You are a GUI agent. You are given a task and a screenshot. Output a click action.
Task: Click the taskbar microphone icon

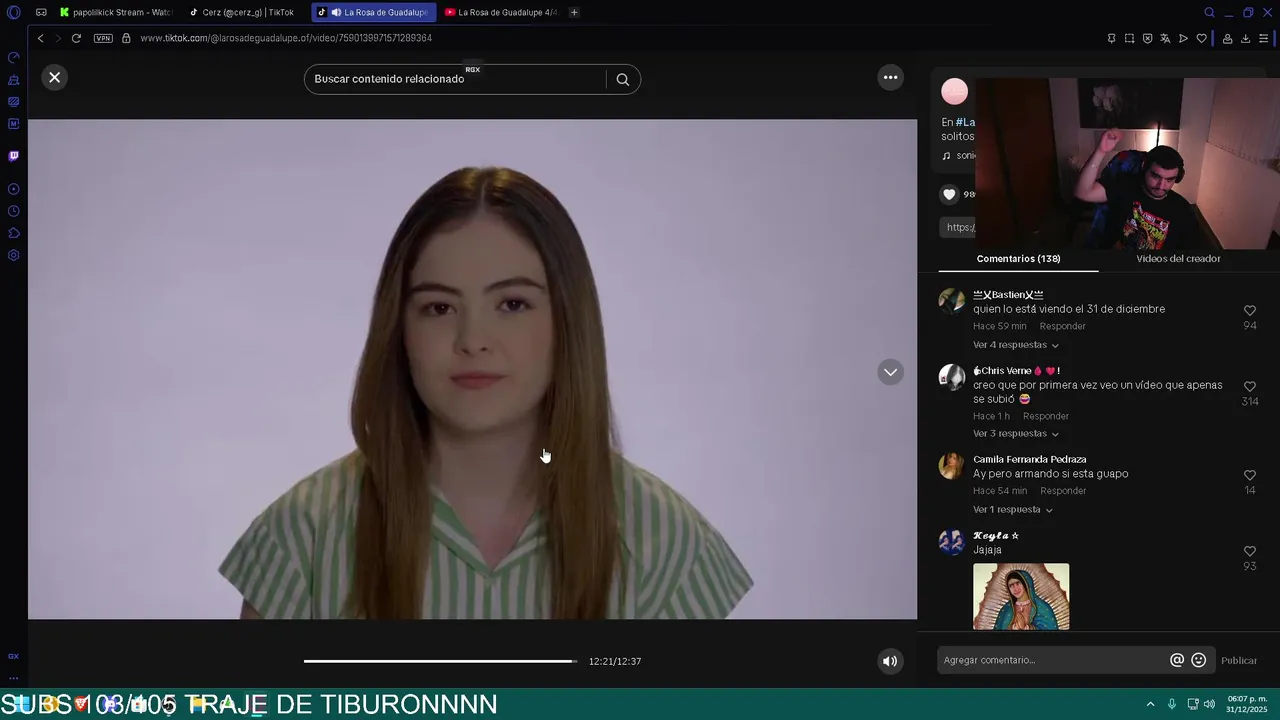coord(1172,704)
